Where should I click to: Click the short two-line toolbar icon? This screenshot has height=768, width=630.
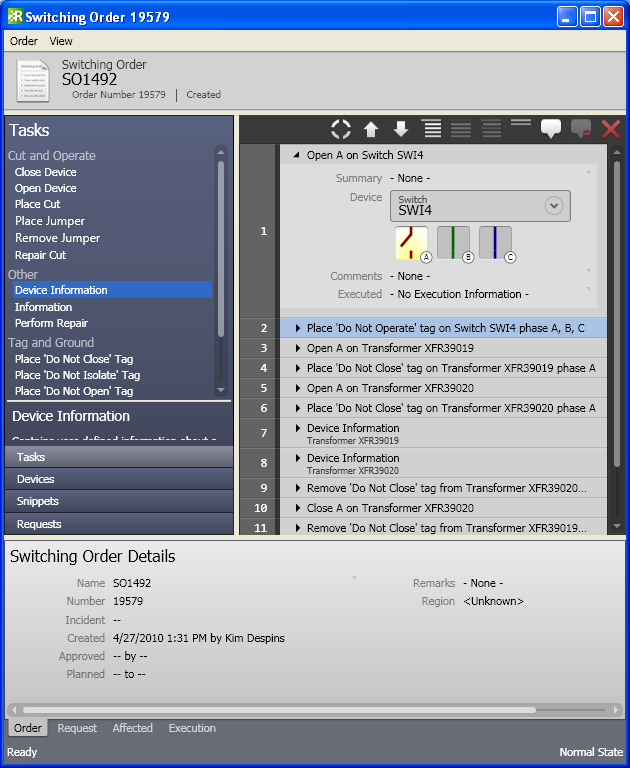[x=520, y=123]
